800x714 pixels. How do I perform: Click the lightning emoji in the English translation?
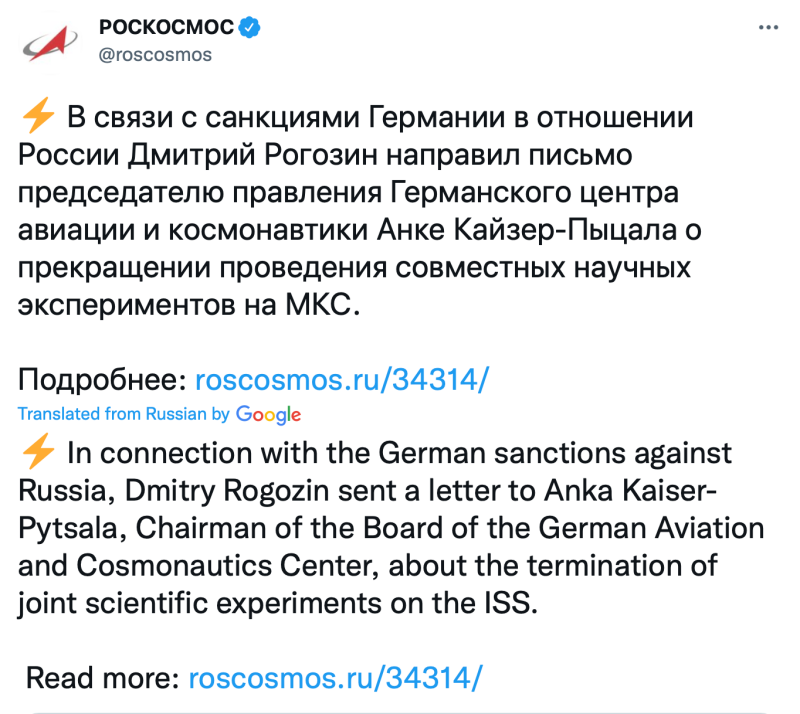37,454
